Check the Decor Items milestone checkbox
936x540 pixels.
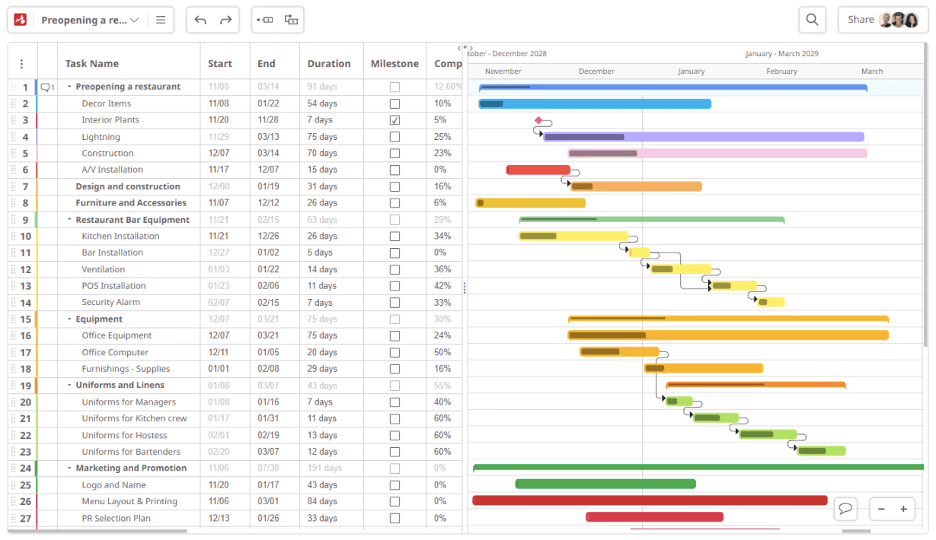click(x=395, y=104)
